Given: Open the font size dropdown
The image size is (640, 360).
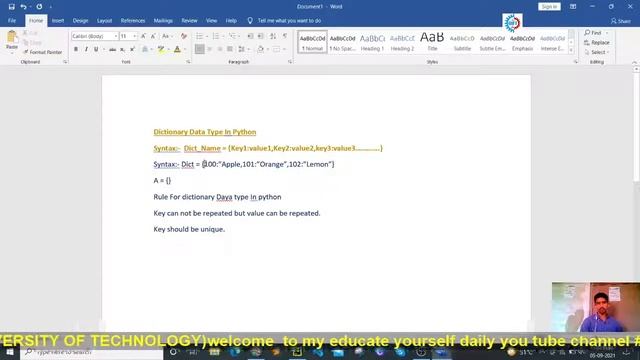Looking at the screenshot, I should coord(135,36).
